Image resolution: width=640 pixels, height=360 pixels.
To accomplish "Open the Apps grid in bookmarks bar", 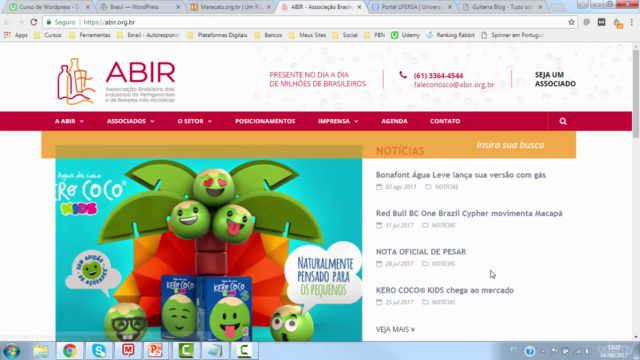I will (x=16, y=35).
